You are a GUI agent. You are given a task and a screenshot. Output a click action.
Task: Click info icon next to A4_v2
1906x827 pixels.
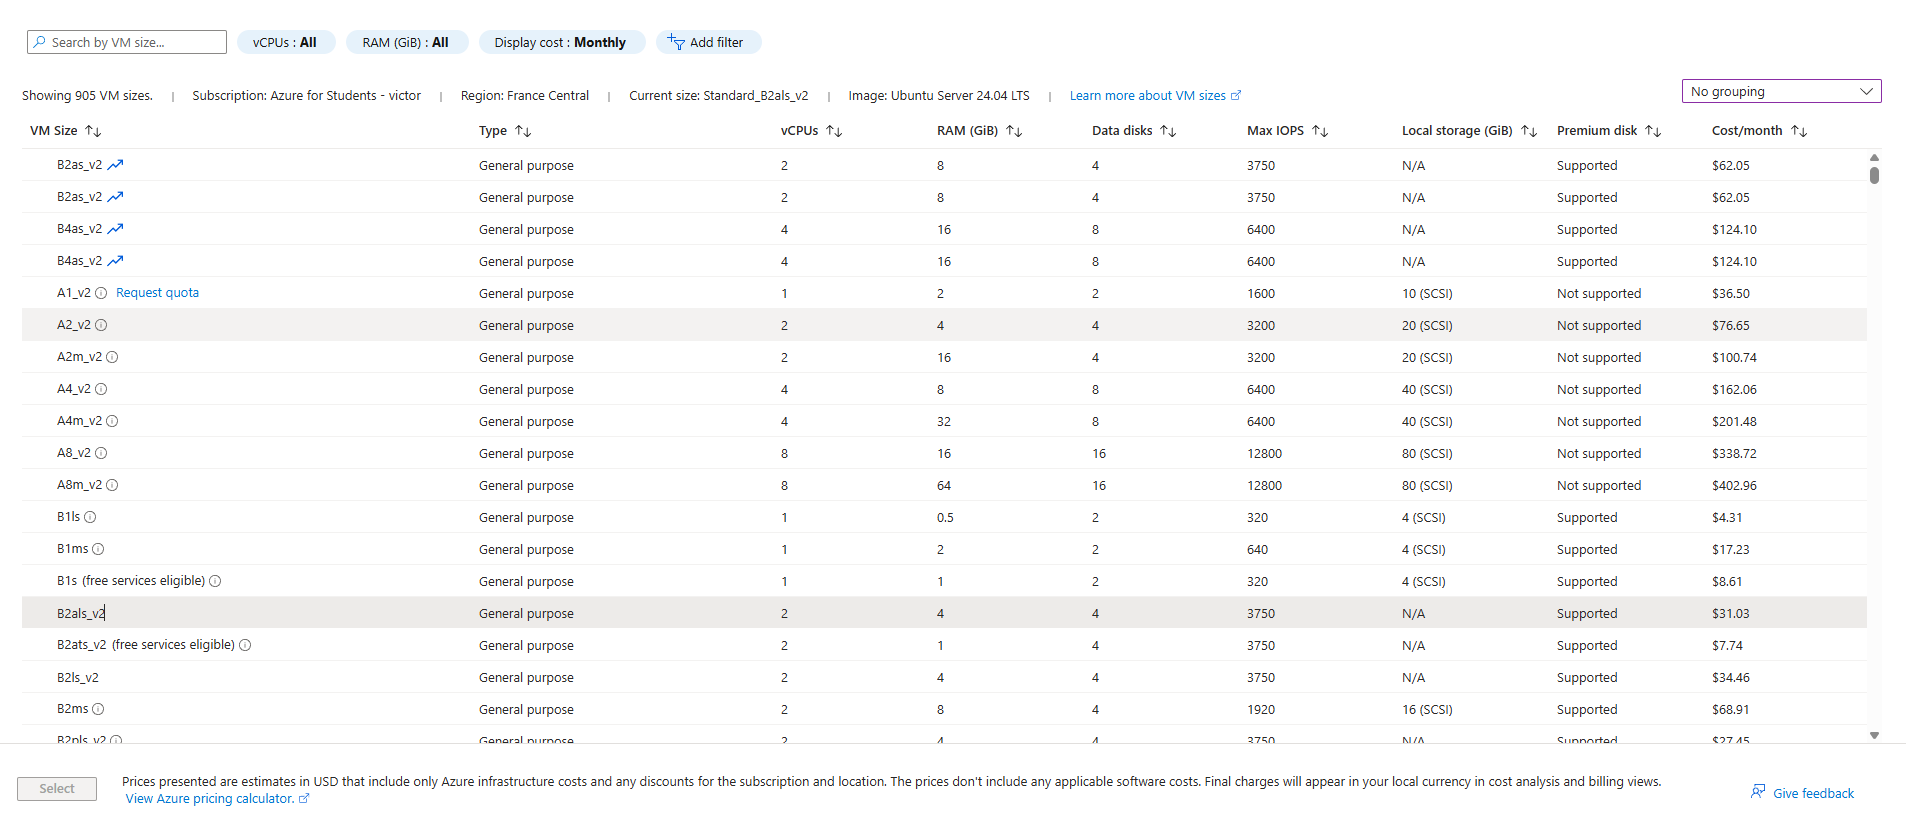(x=101, y=389)
